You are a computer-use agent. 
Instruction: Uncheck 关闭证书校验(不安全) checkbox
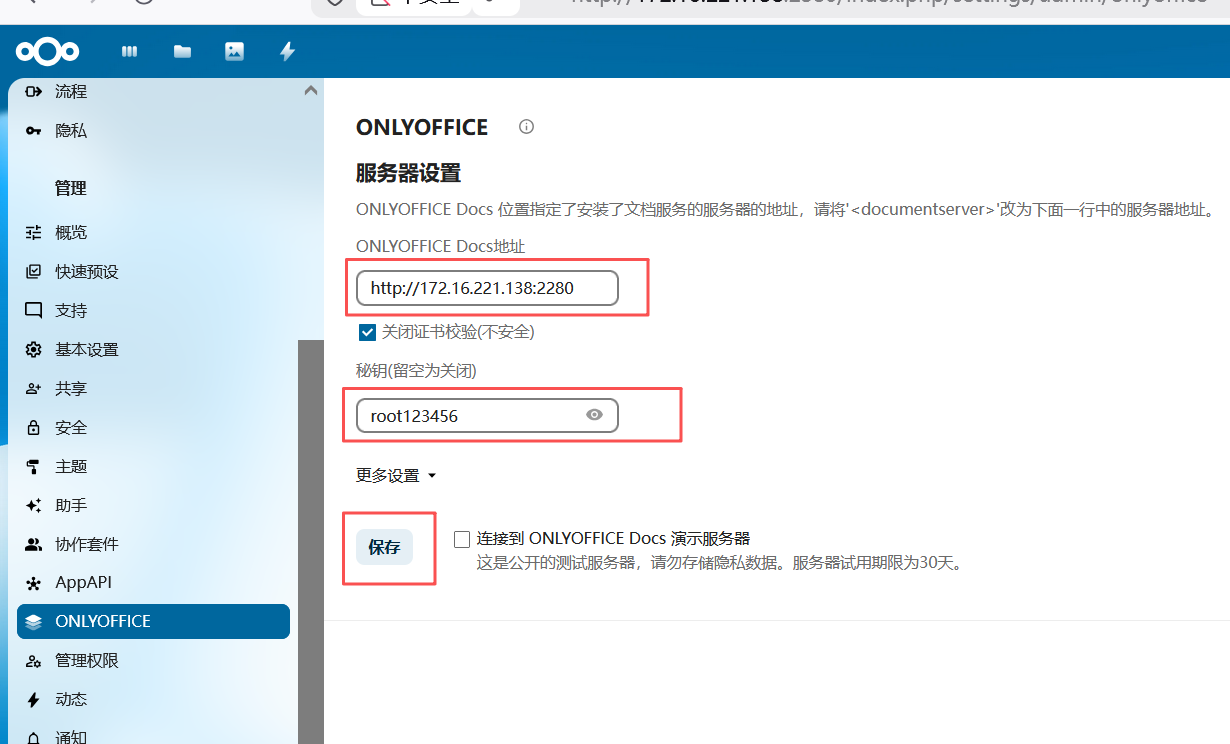(x=367, y=331)
